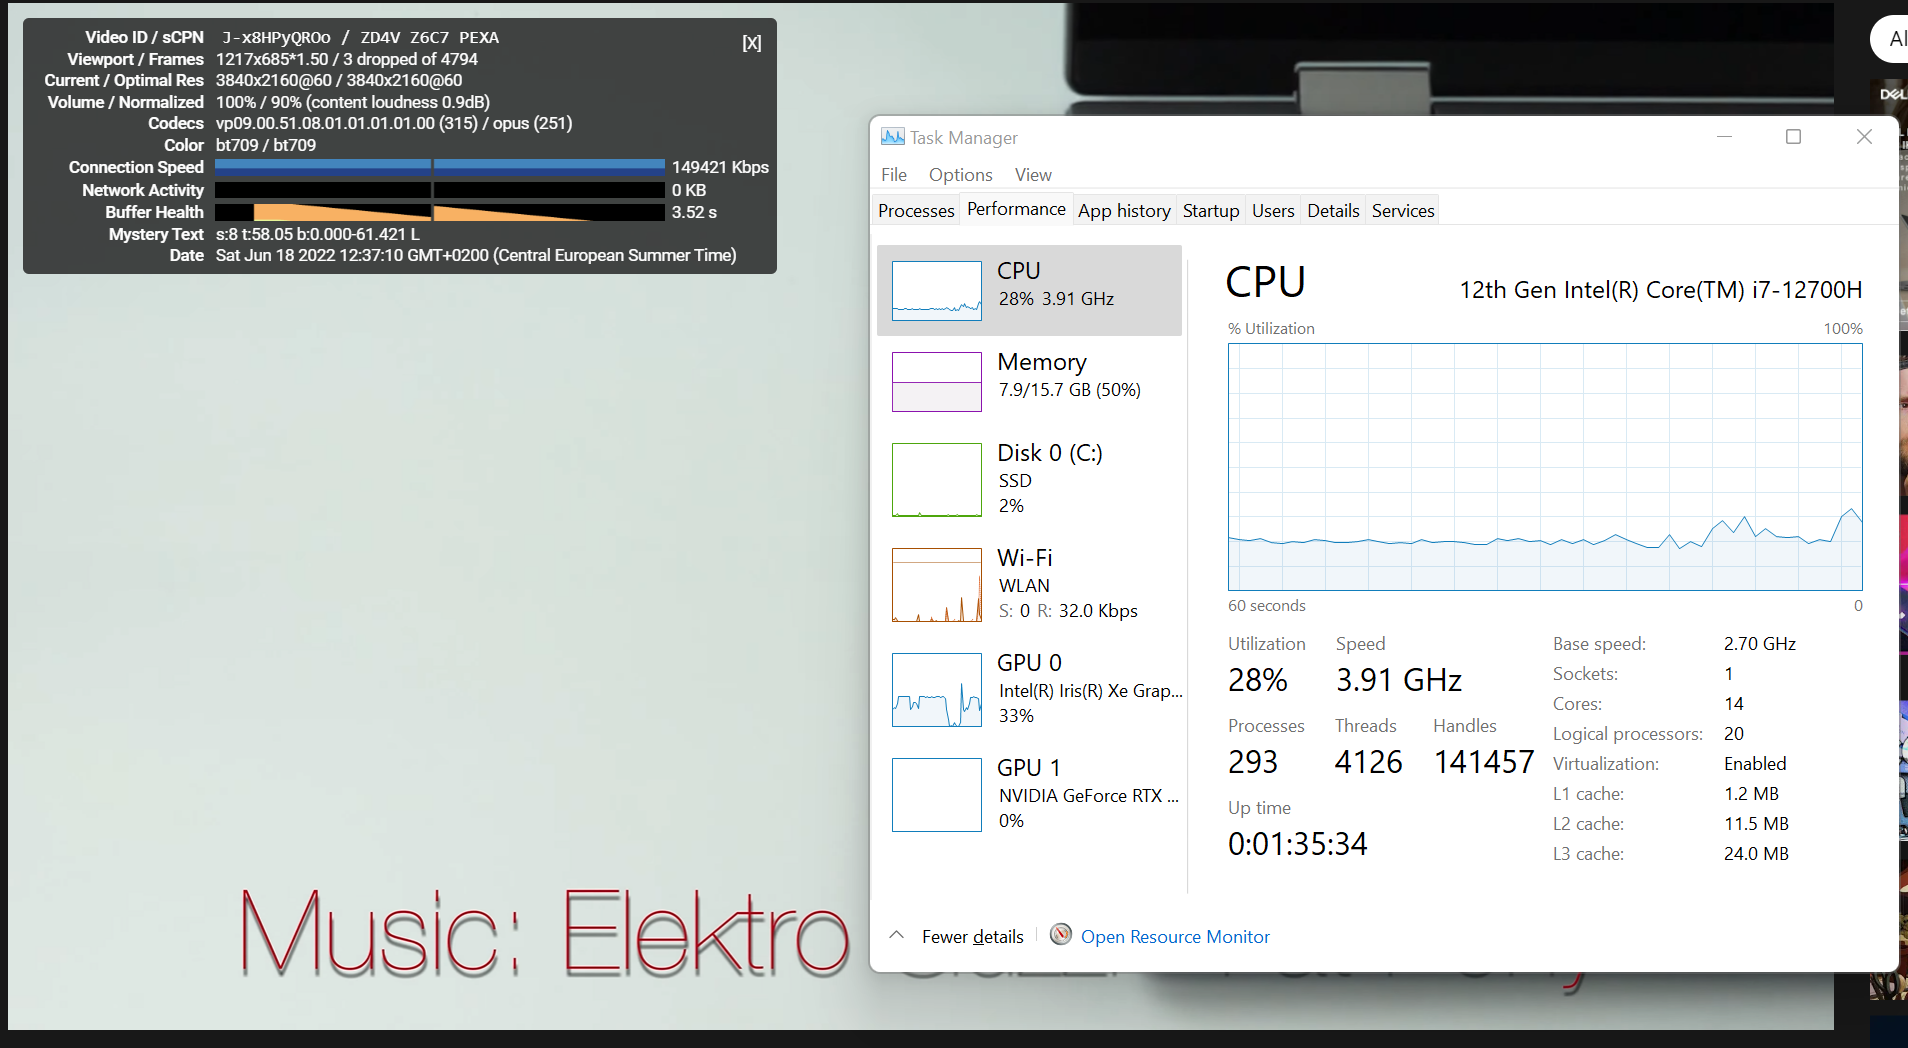Image resolution: width=1908 pixels, height=1048 pixels.
Task: Click the 28% utilization value
Action: 1258,680
